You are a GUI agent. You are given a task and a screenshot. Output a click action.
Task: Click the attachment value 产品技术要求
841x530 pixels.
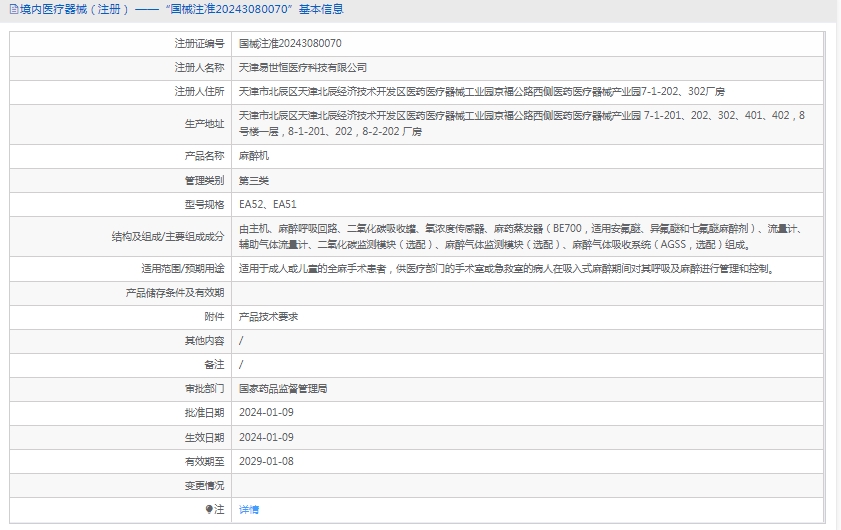(268, 316)
